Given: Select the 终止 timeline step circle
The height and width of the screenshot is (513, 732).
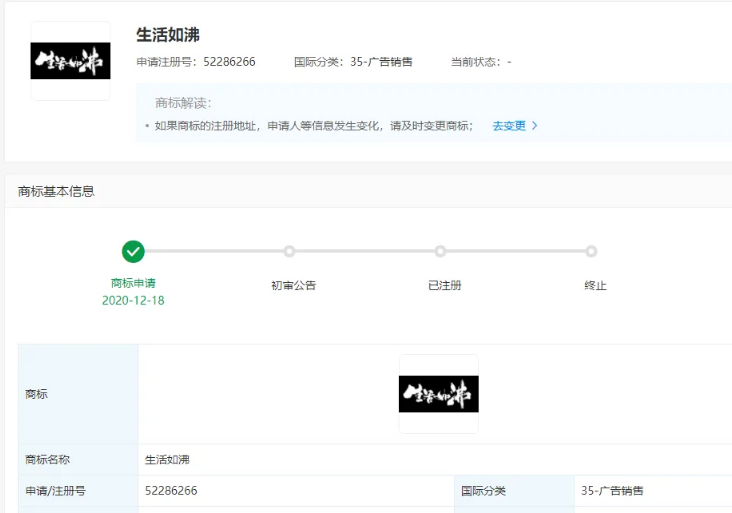Looking at the screenshot, I should [x=591, y=251].
